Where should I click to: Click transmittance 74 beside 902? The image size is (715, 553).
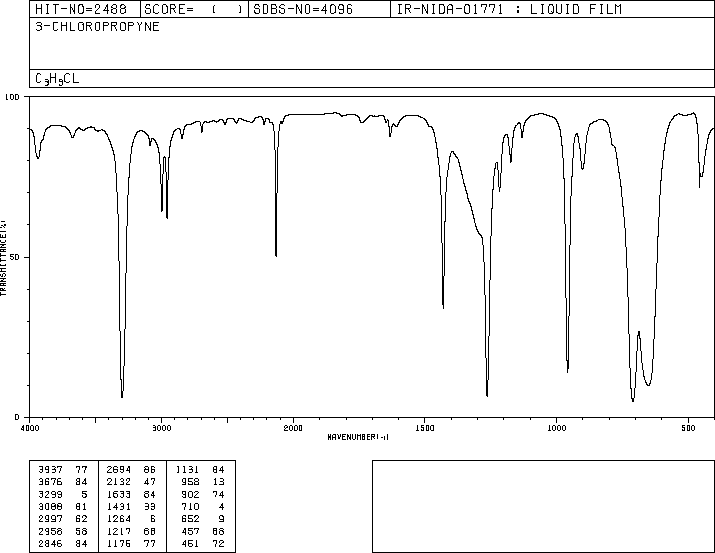point(218,494)
